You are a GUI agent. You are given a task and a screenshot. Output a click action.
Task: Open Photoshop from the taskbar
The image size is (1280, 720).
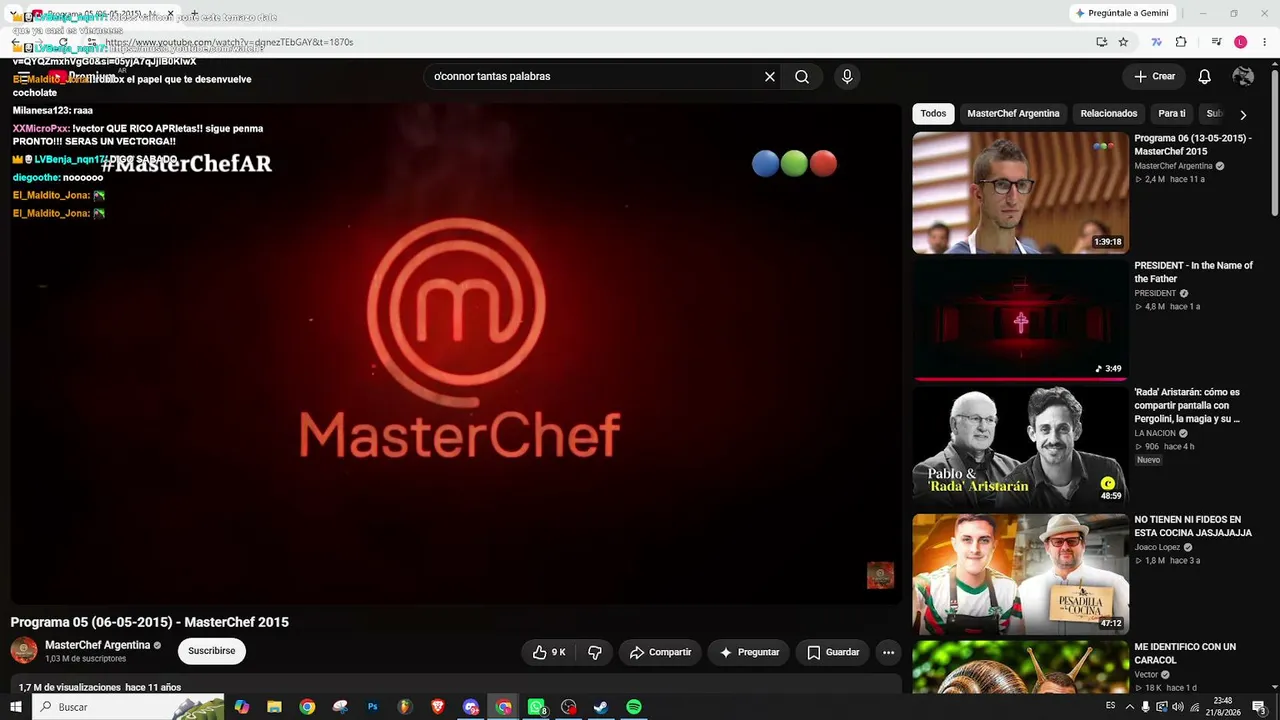click(x=372, y=707)
